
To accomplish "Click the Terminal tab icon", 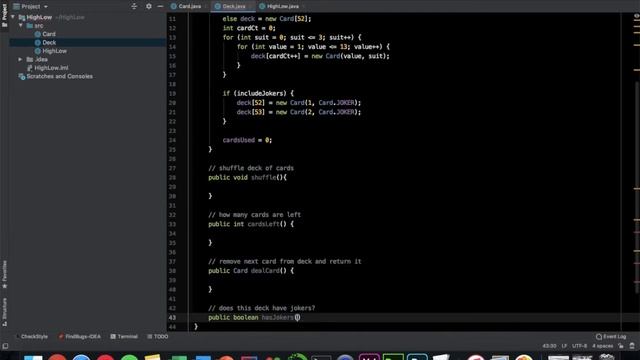I will tap(113, 337).
